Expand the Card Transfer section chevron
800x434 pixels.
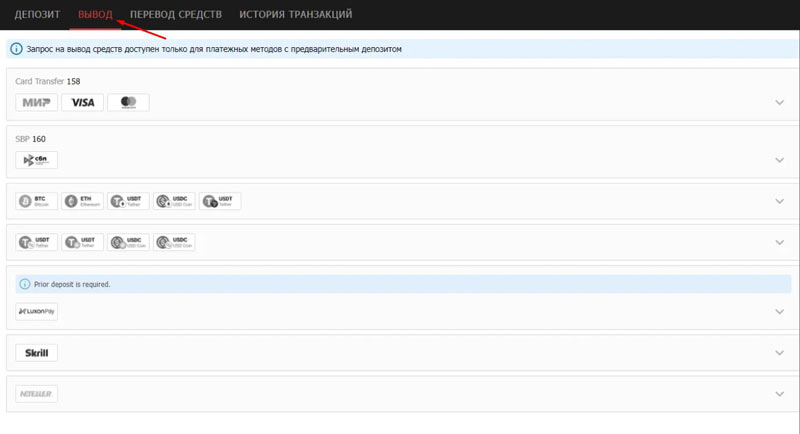pyautogui.click(x=780, y=102)
